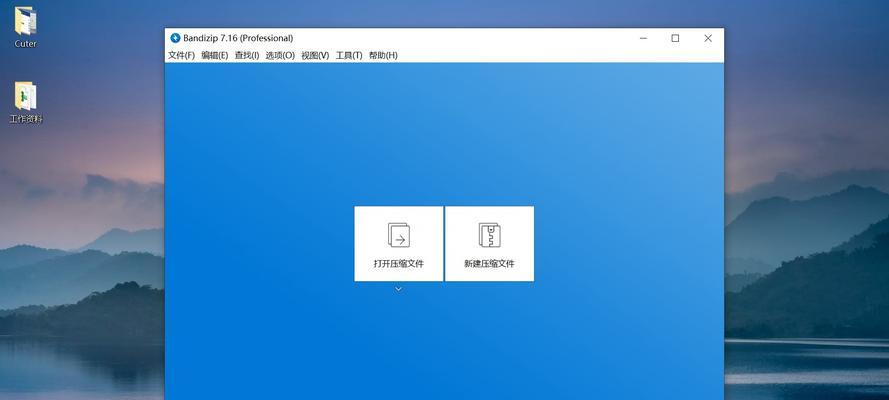Screen dimensions: 889x400
Task: Open the 视图(V) menu
Action: click(x=315, y=56)
